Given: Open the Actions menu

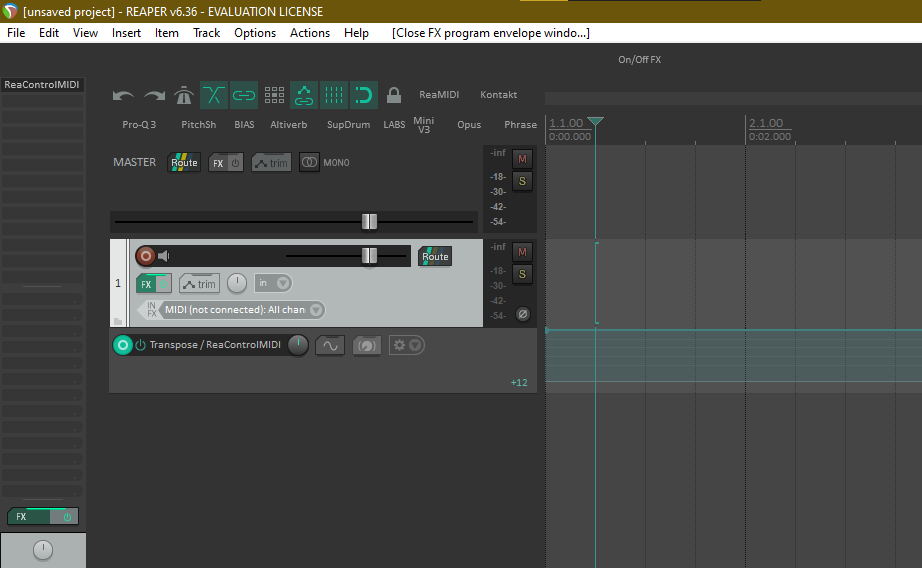Looking at the screenshot, I should coord(310,33).
